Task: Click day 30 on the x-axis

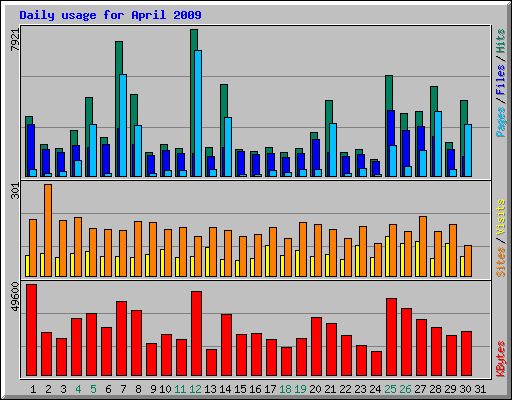Action: tap(465, 389)
